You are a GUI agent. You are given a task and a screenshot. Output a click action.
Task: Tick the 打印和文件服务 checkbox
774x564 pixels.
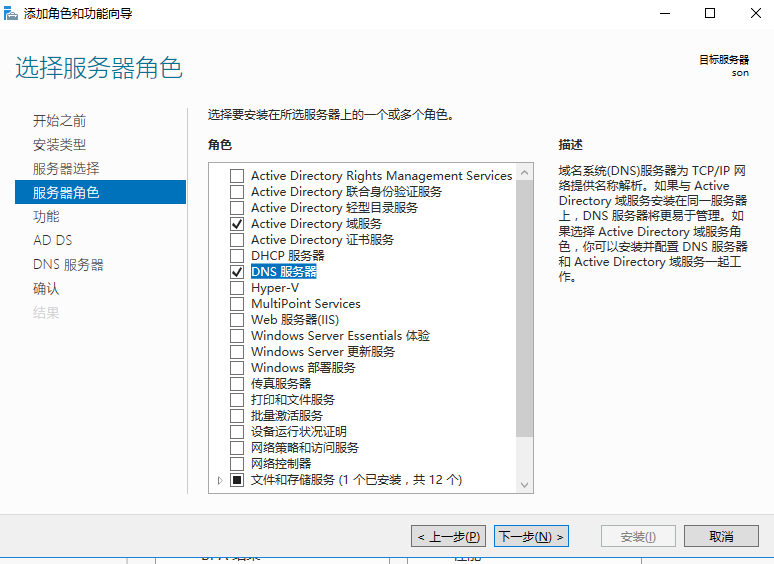pos(237,400)
